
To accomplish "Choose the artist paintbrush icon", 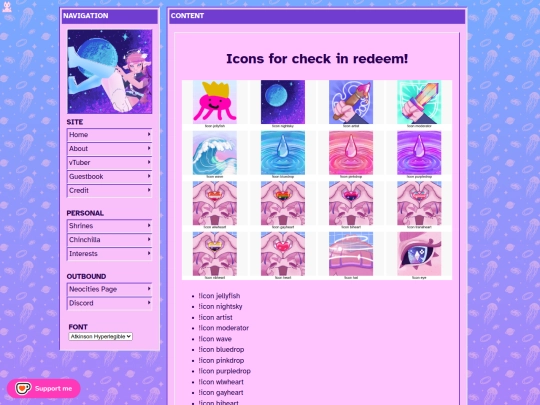I will (x=351, y=102).
